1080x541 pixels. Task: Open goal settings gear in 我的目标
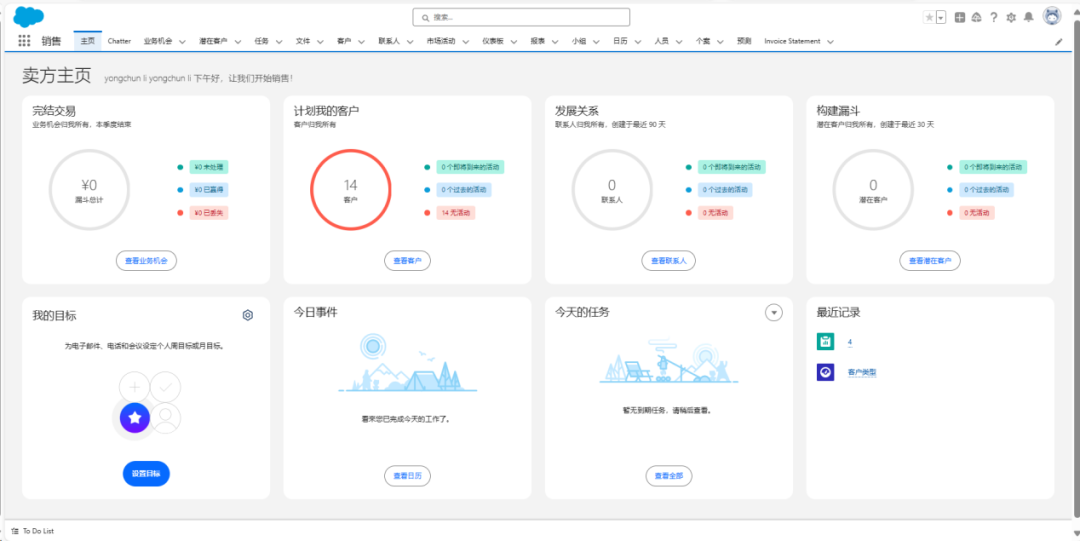[x=248, y=315]
